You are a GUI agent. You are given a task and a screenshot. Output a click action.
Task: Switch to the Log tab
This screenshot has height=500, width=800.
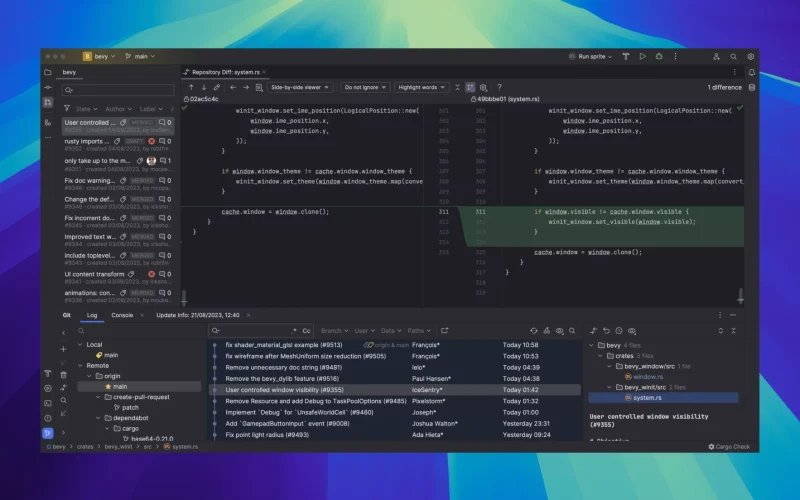tap(92, 315)
